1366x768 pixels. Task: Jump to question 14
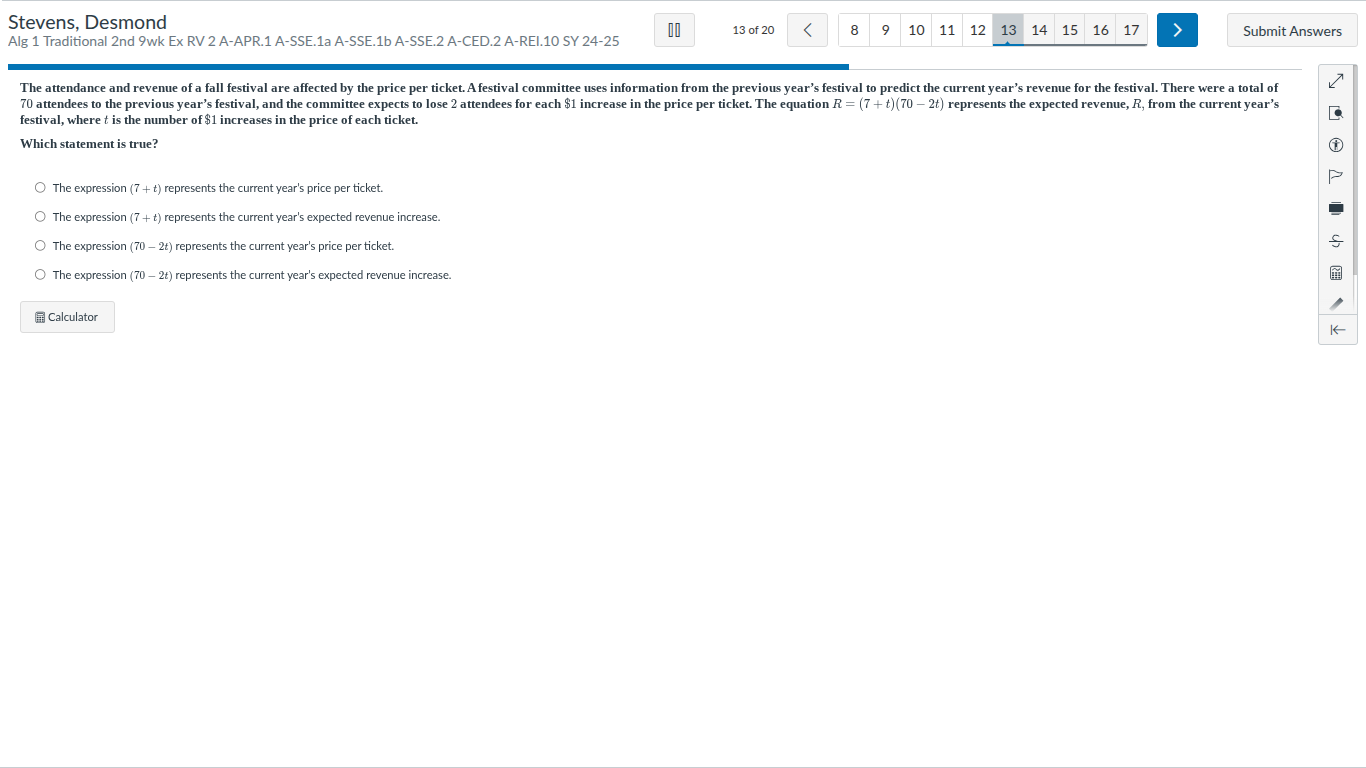1039,30
